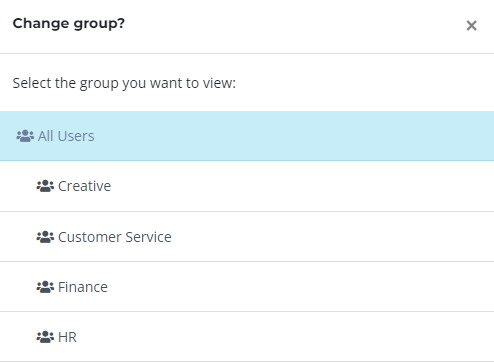Click the group icon beside Customer Service
The image size is (494, 364).
[x=45, y=237]
